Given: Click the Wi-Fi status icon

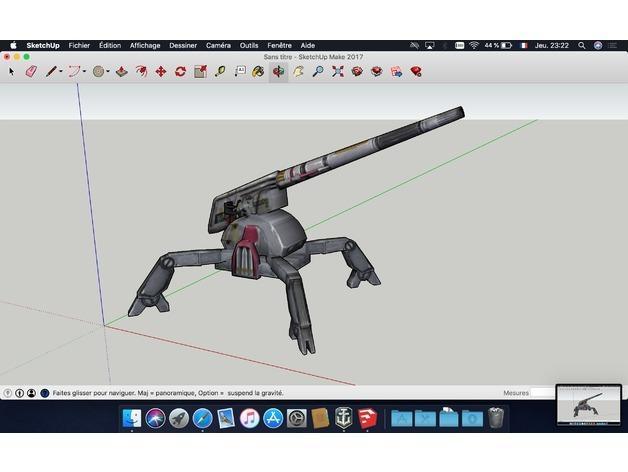Looking at the screenshot, I should coord(474,45).
